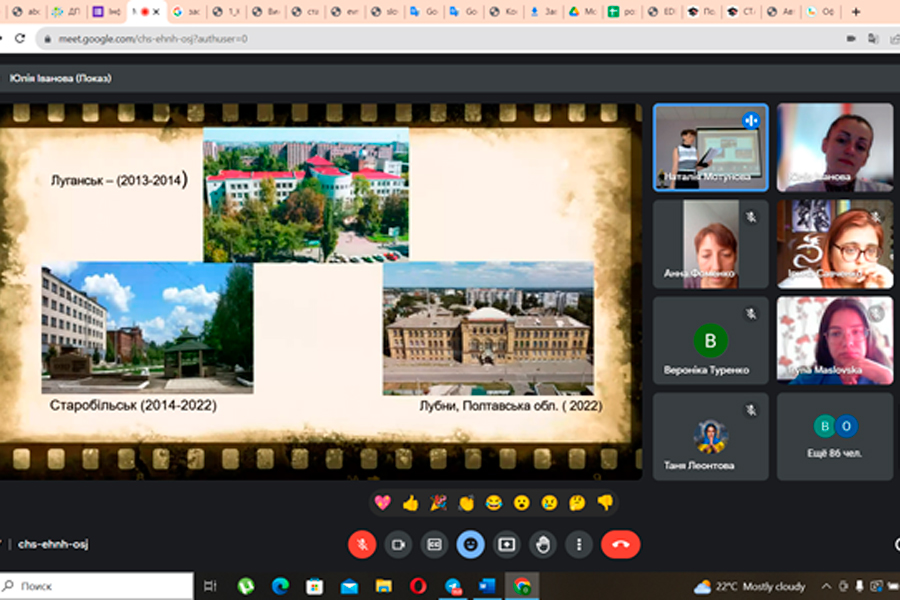Screen dimensions: 900x600
Task: Click Наталія Мотунова's video tile
Action: pos(710,147)
